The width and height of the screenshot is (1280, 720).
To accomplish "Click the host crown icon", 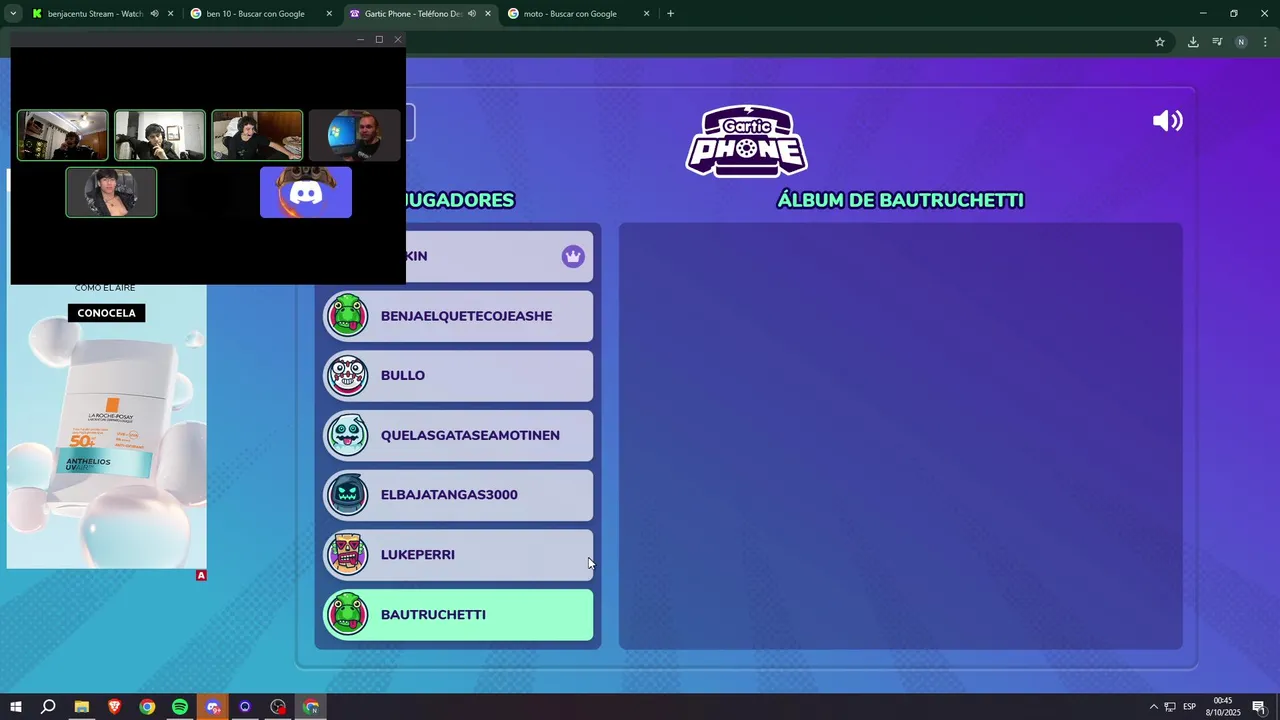I will click(x=573, y=256).
